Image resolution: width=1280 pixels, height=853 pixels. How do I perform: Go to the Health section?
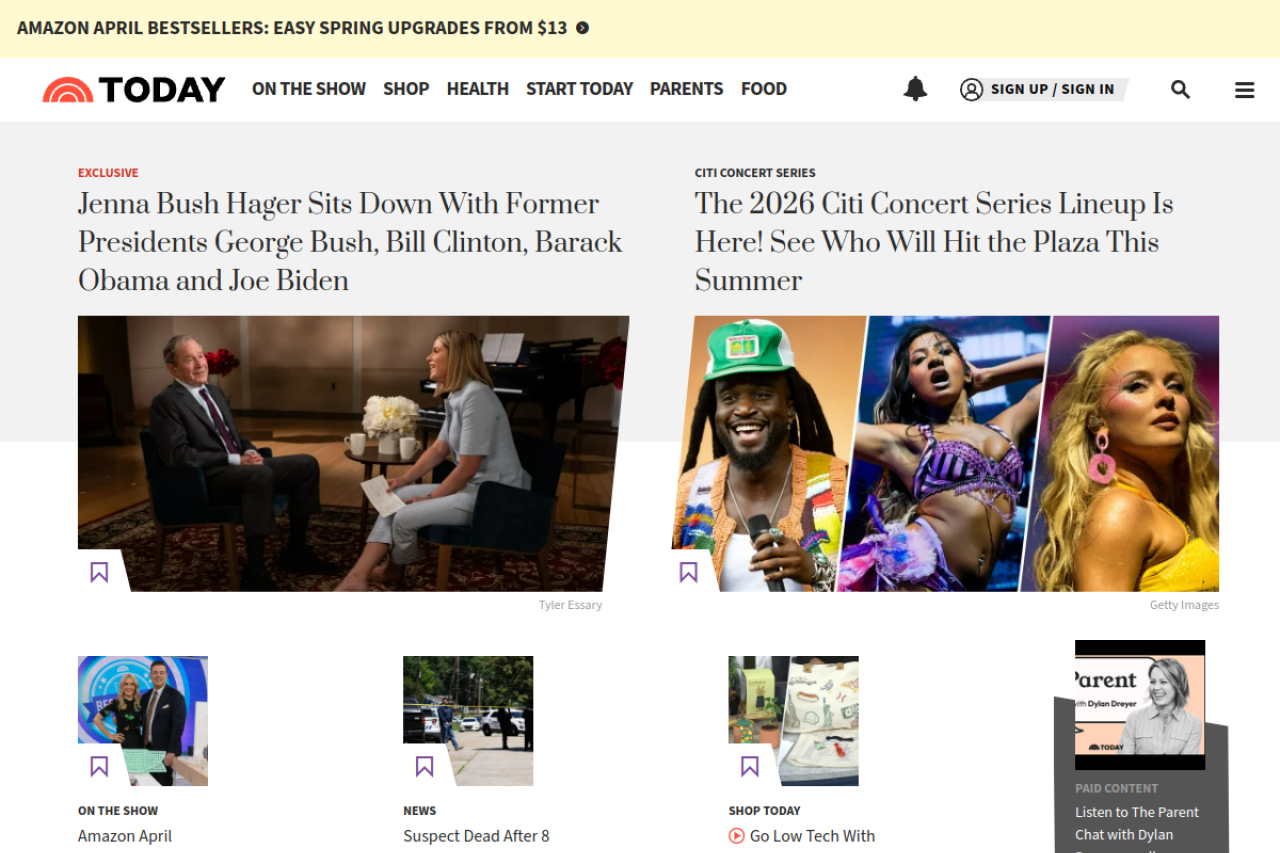tap(478, 89)
